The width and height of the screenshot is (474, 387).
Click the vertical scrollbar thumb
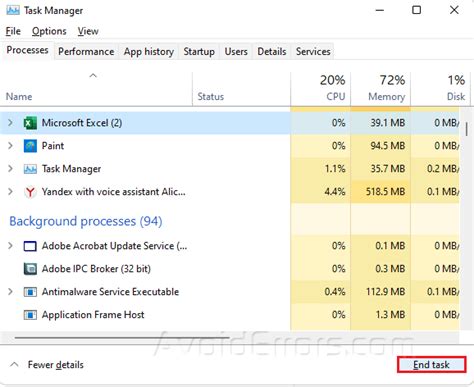point(467,129)
